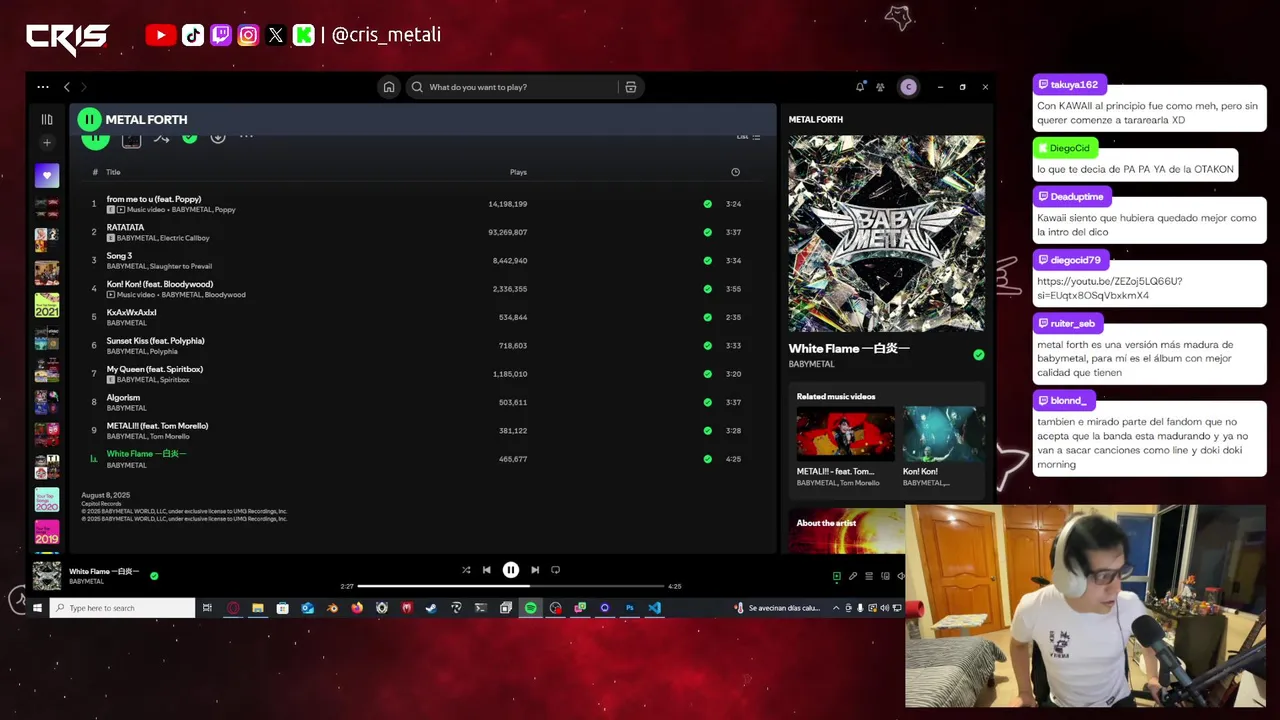
Task: Open Spotify Home
Action: click(389, 87)
